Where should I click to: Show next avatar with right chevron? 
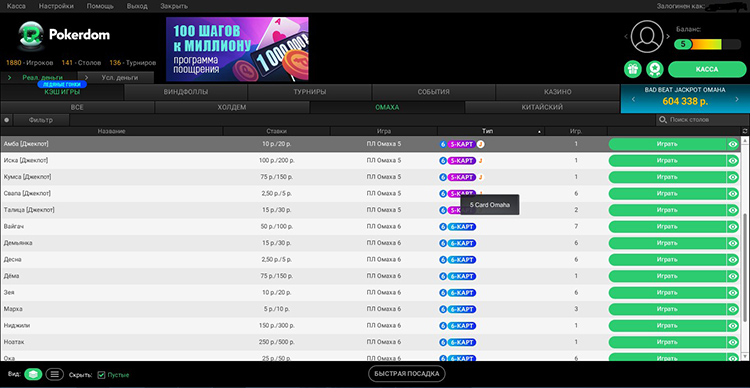668,37
